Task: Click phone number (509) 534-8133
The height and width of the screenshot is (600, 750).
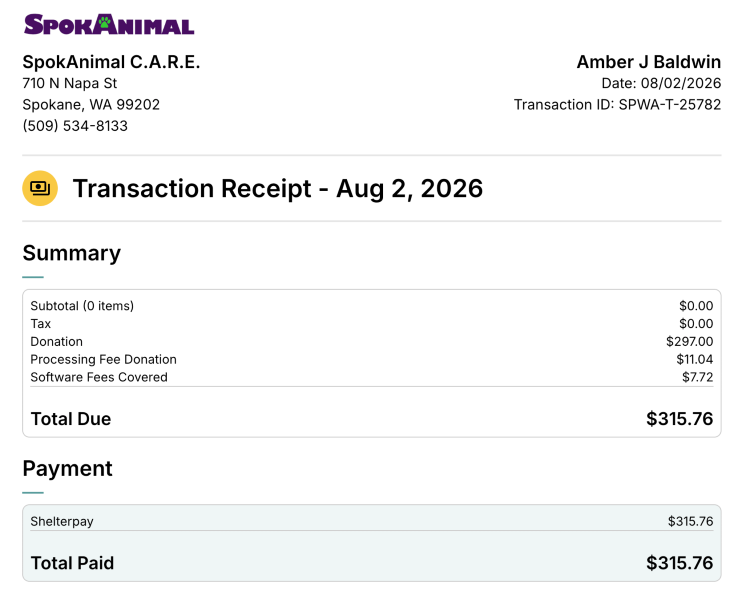Action: pos(75,126)
